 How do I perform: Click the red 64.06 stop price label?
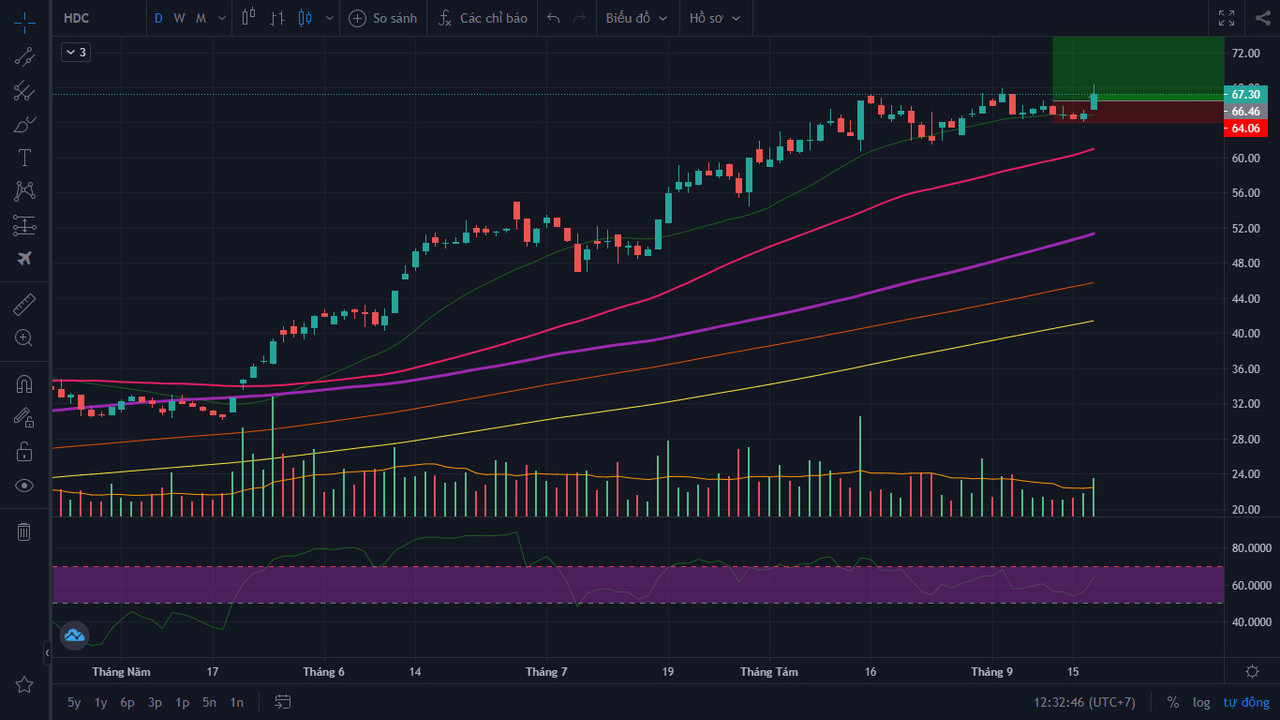1245,128
